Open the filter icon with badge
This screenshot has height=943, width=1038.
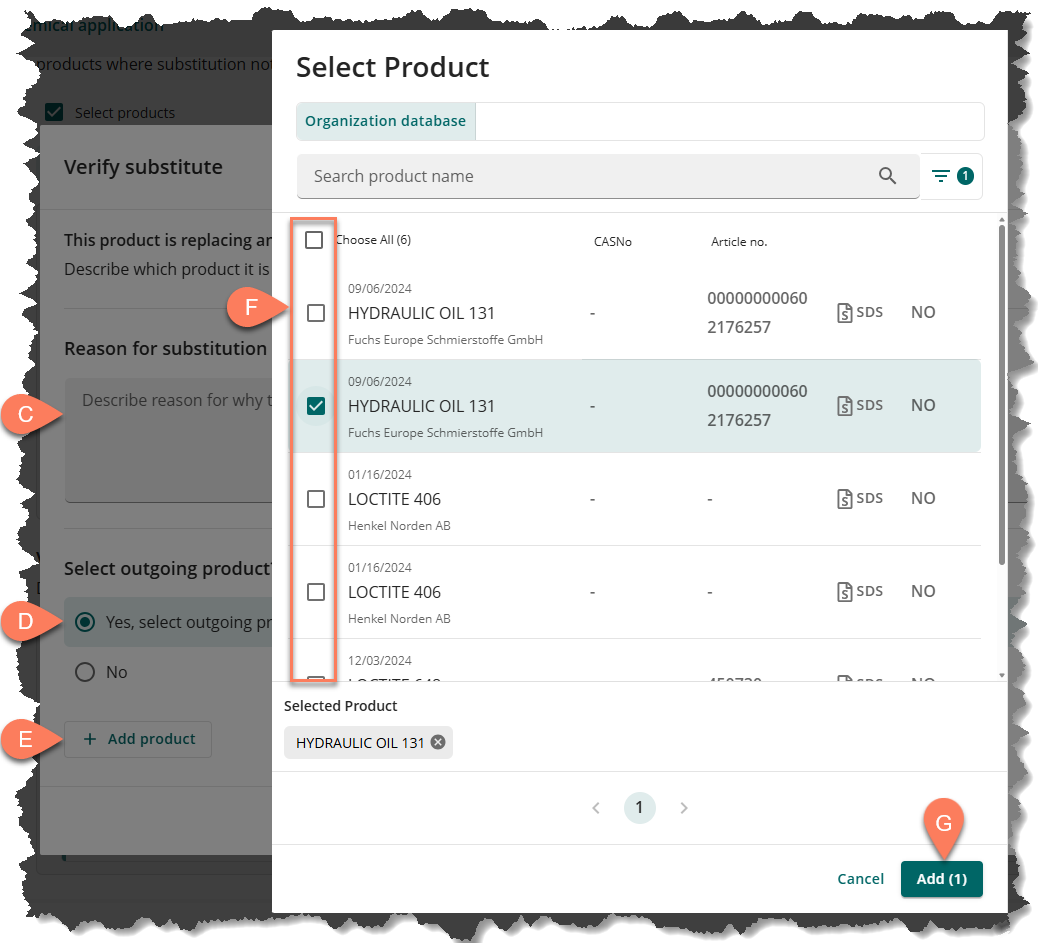click(951, 176)
